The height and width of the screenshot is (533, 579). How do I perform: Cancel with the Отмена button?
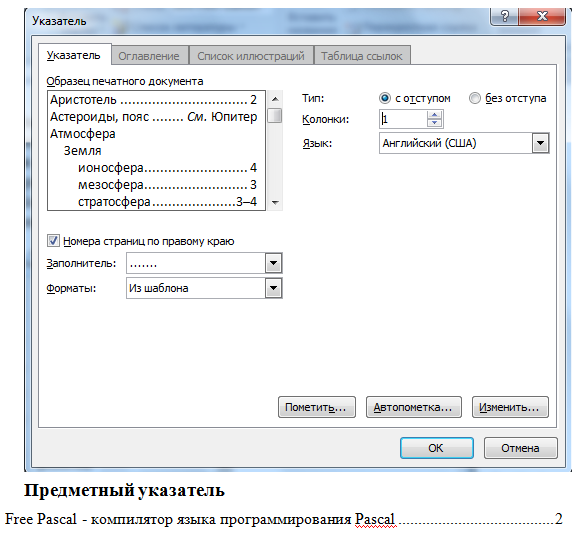520,448
